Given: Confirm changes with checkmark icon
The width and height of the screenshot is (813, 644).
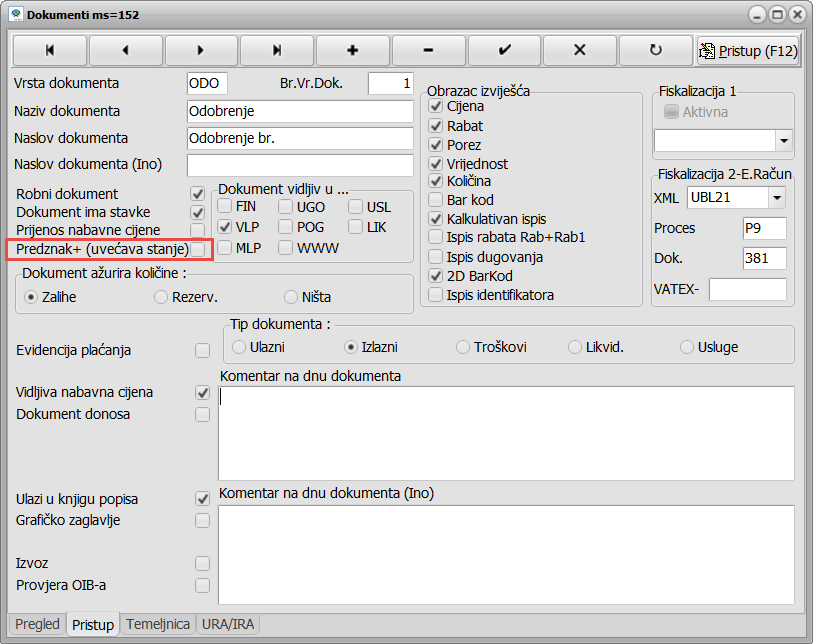Looking at the screenshot, I should point(504,49).
